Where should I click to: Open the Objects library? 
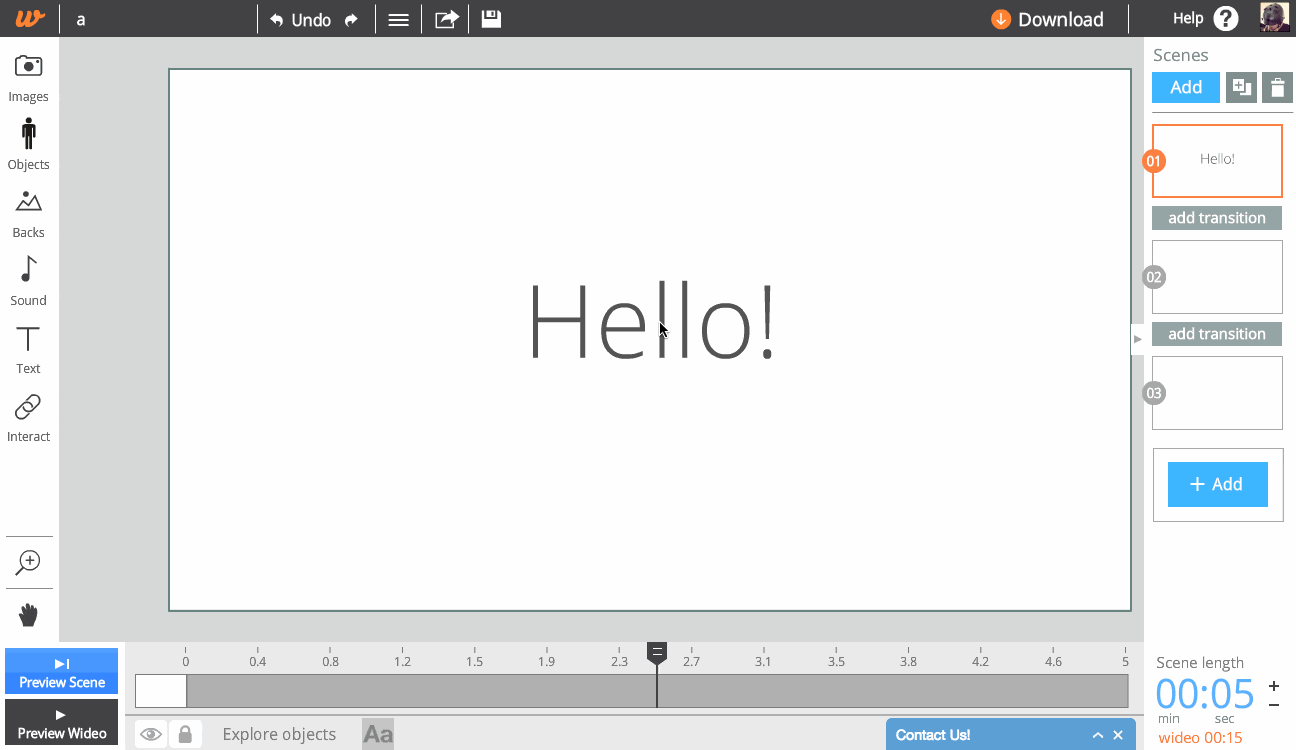(28, 143)
